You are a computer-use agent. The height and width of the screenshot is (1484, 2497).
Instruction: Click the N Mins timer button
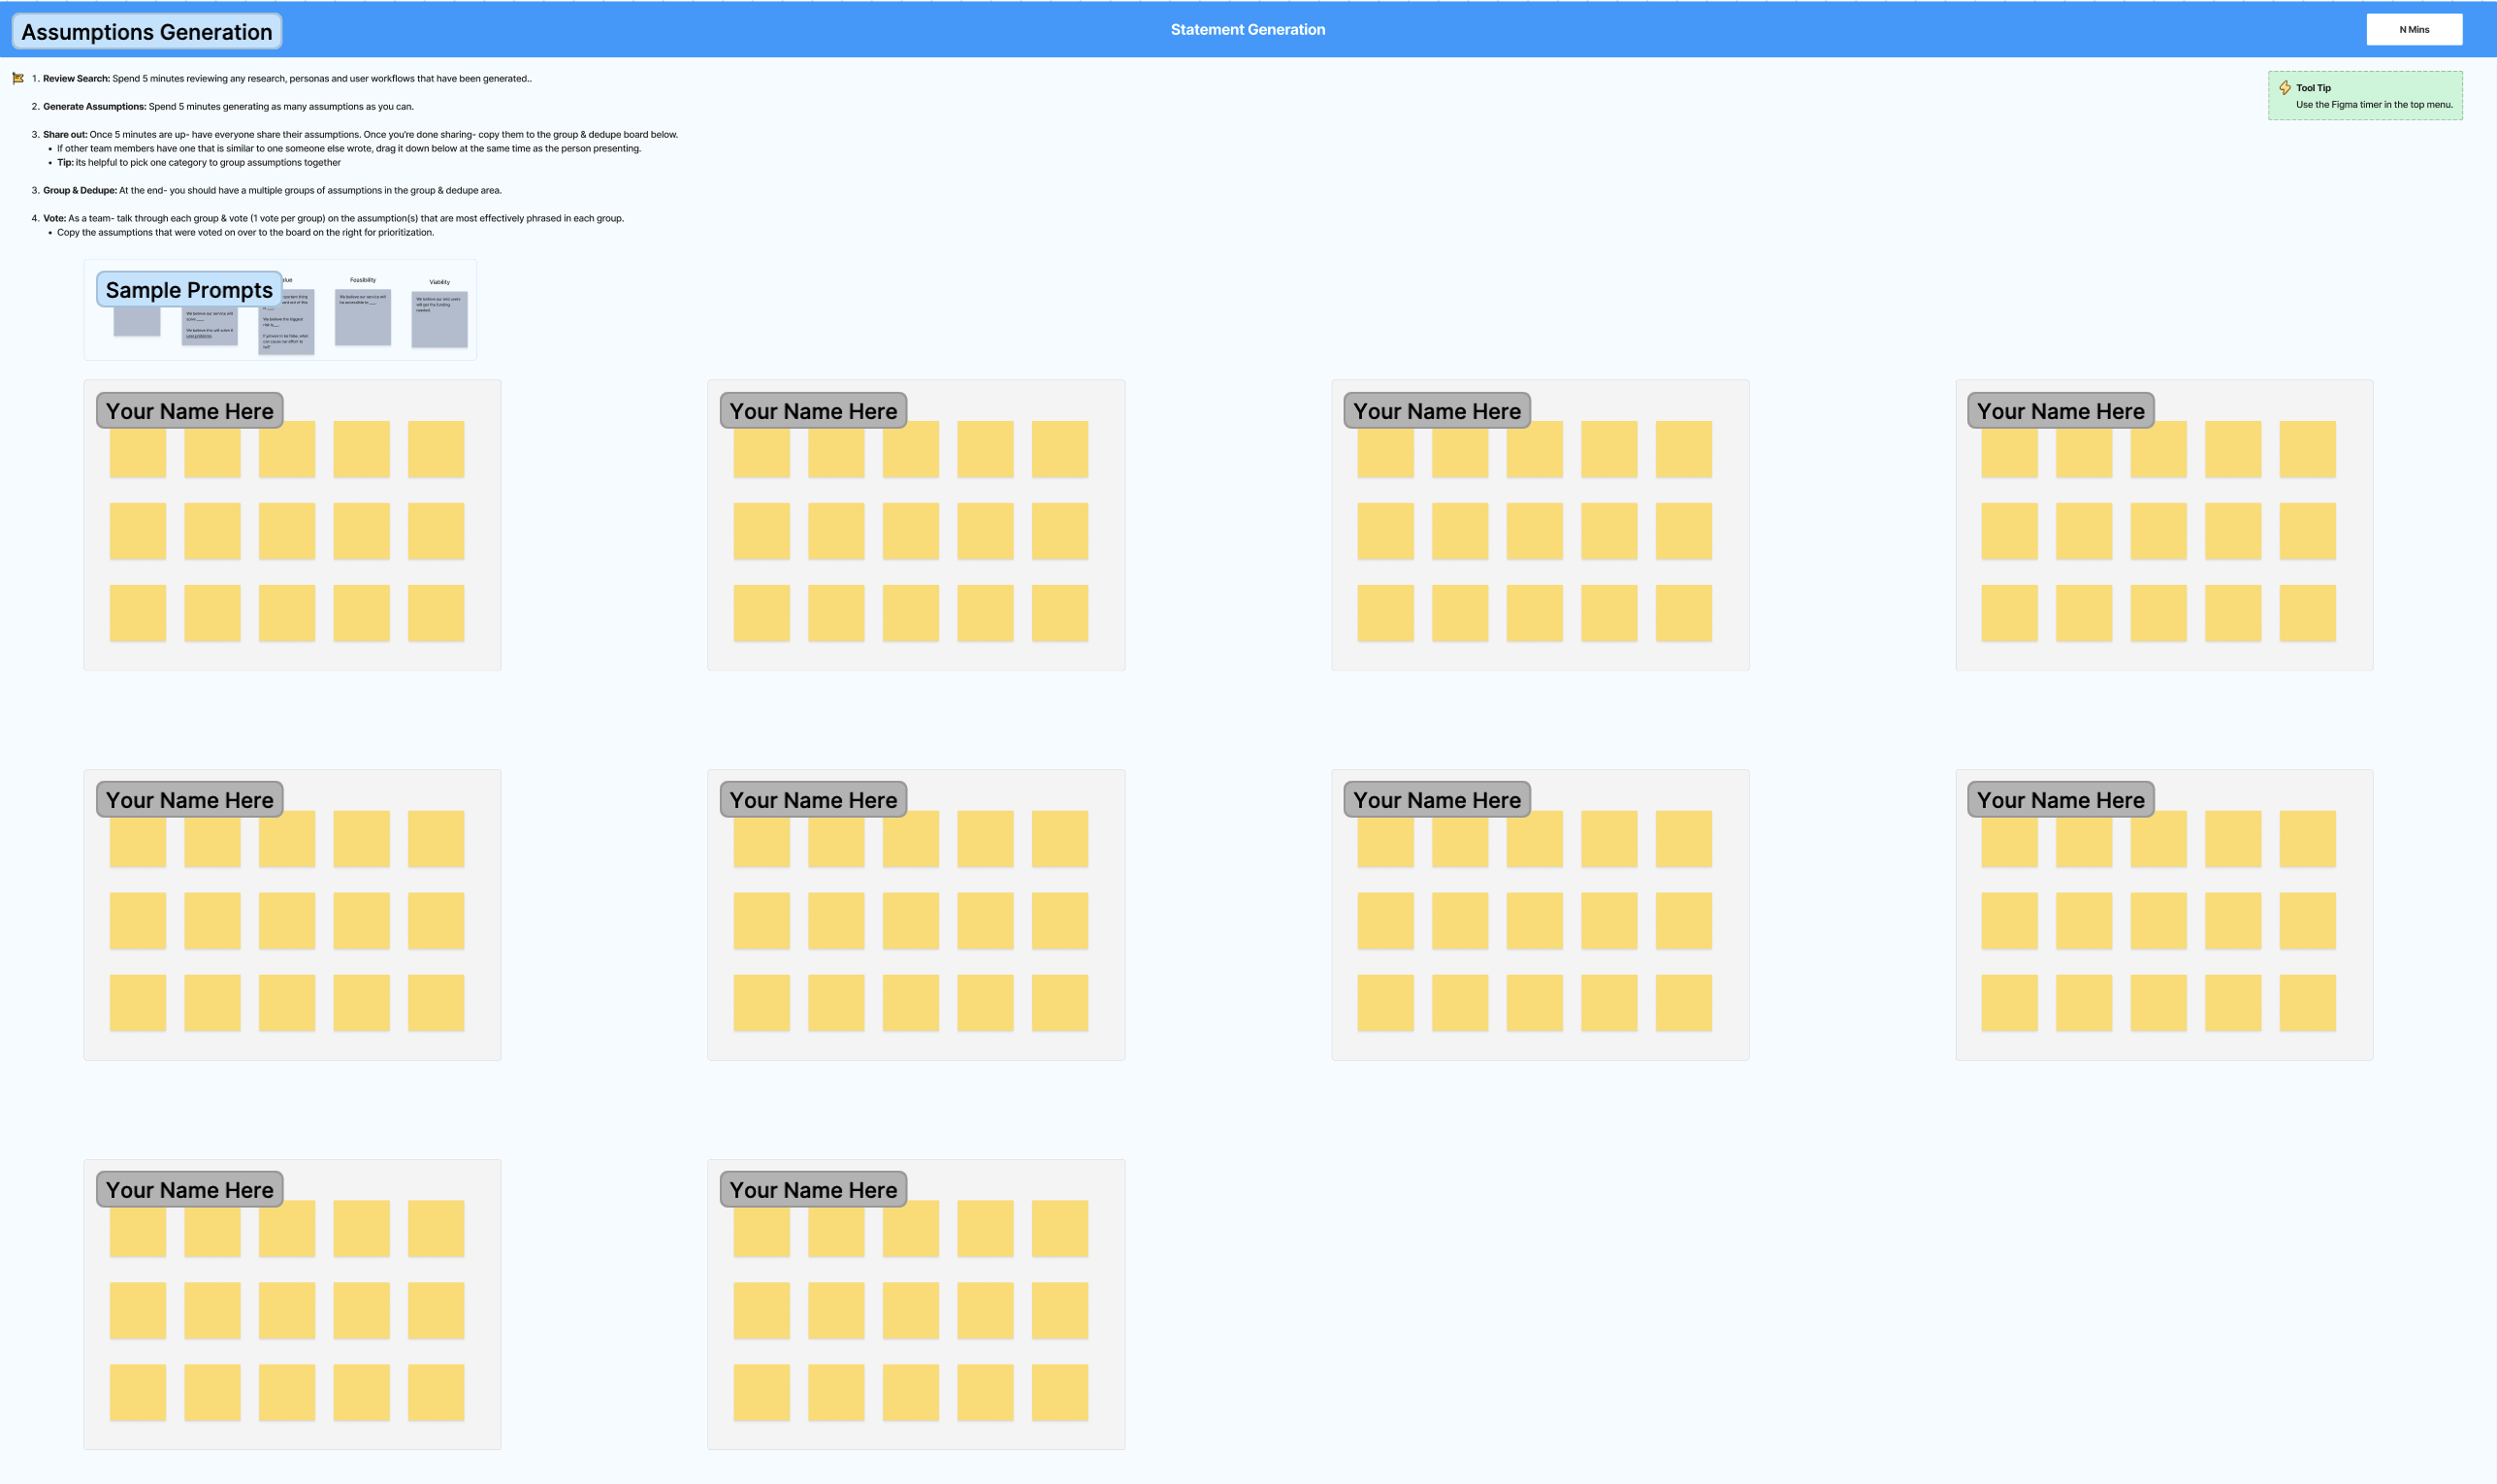coord(2413,29)
